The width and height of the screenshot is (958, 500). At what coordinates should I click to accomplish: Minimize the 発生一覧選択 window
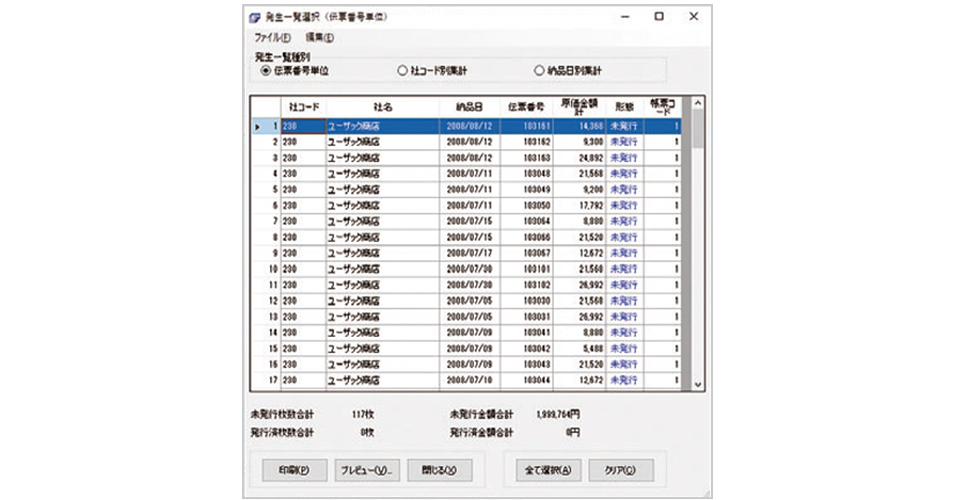(625, 17)
